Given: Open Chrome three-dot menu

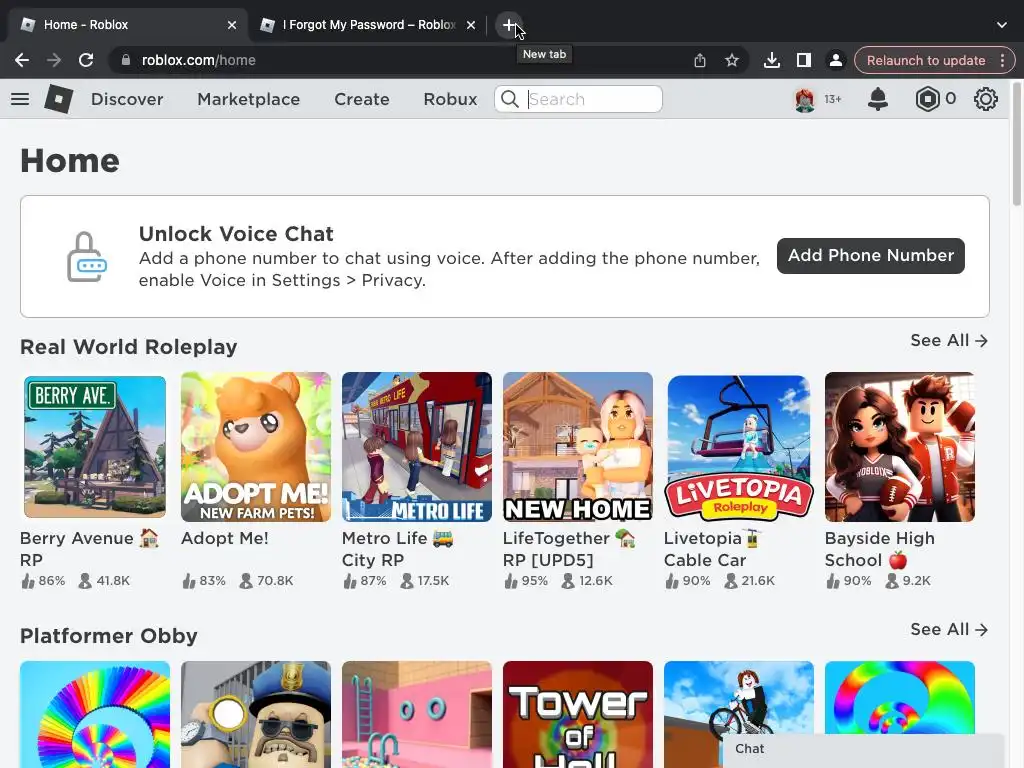Looking at the screenshot, I should tap(1002, 60).
